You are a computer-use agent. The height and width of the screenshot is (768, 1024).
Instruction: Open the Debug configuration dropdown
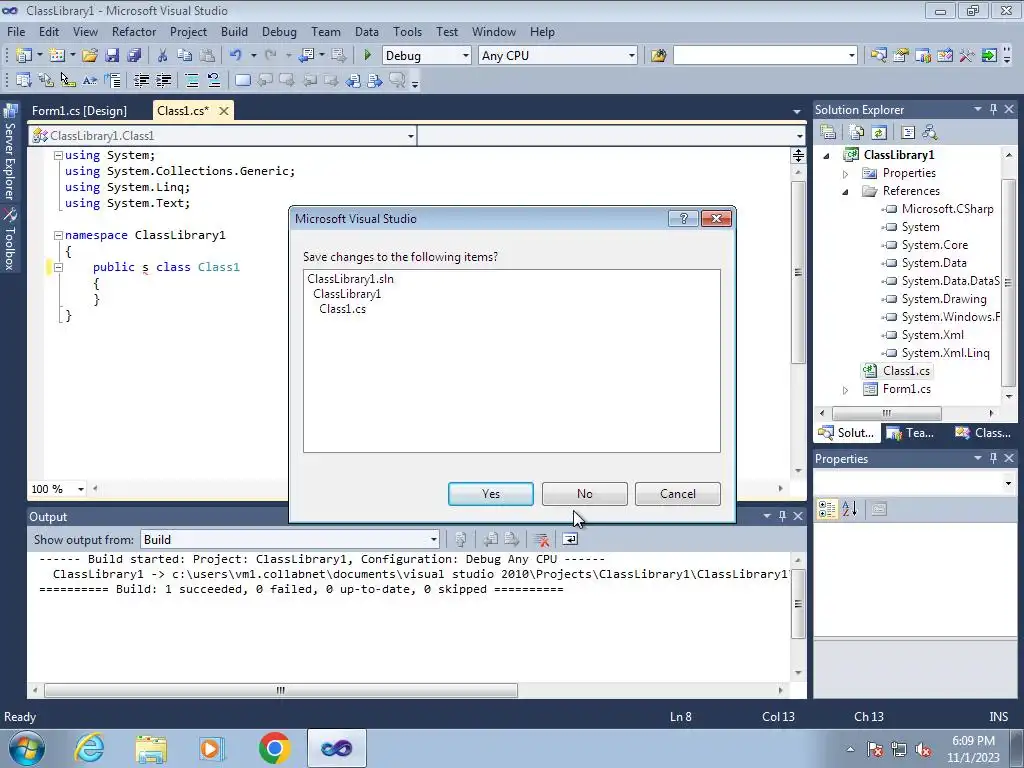(466, 56)
